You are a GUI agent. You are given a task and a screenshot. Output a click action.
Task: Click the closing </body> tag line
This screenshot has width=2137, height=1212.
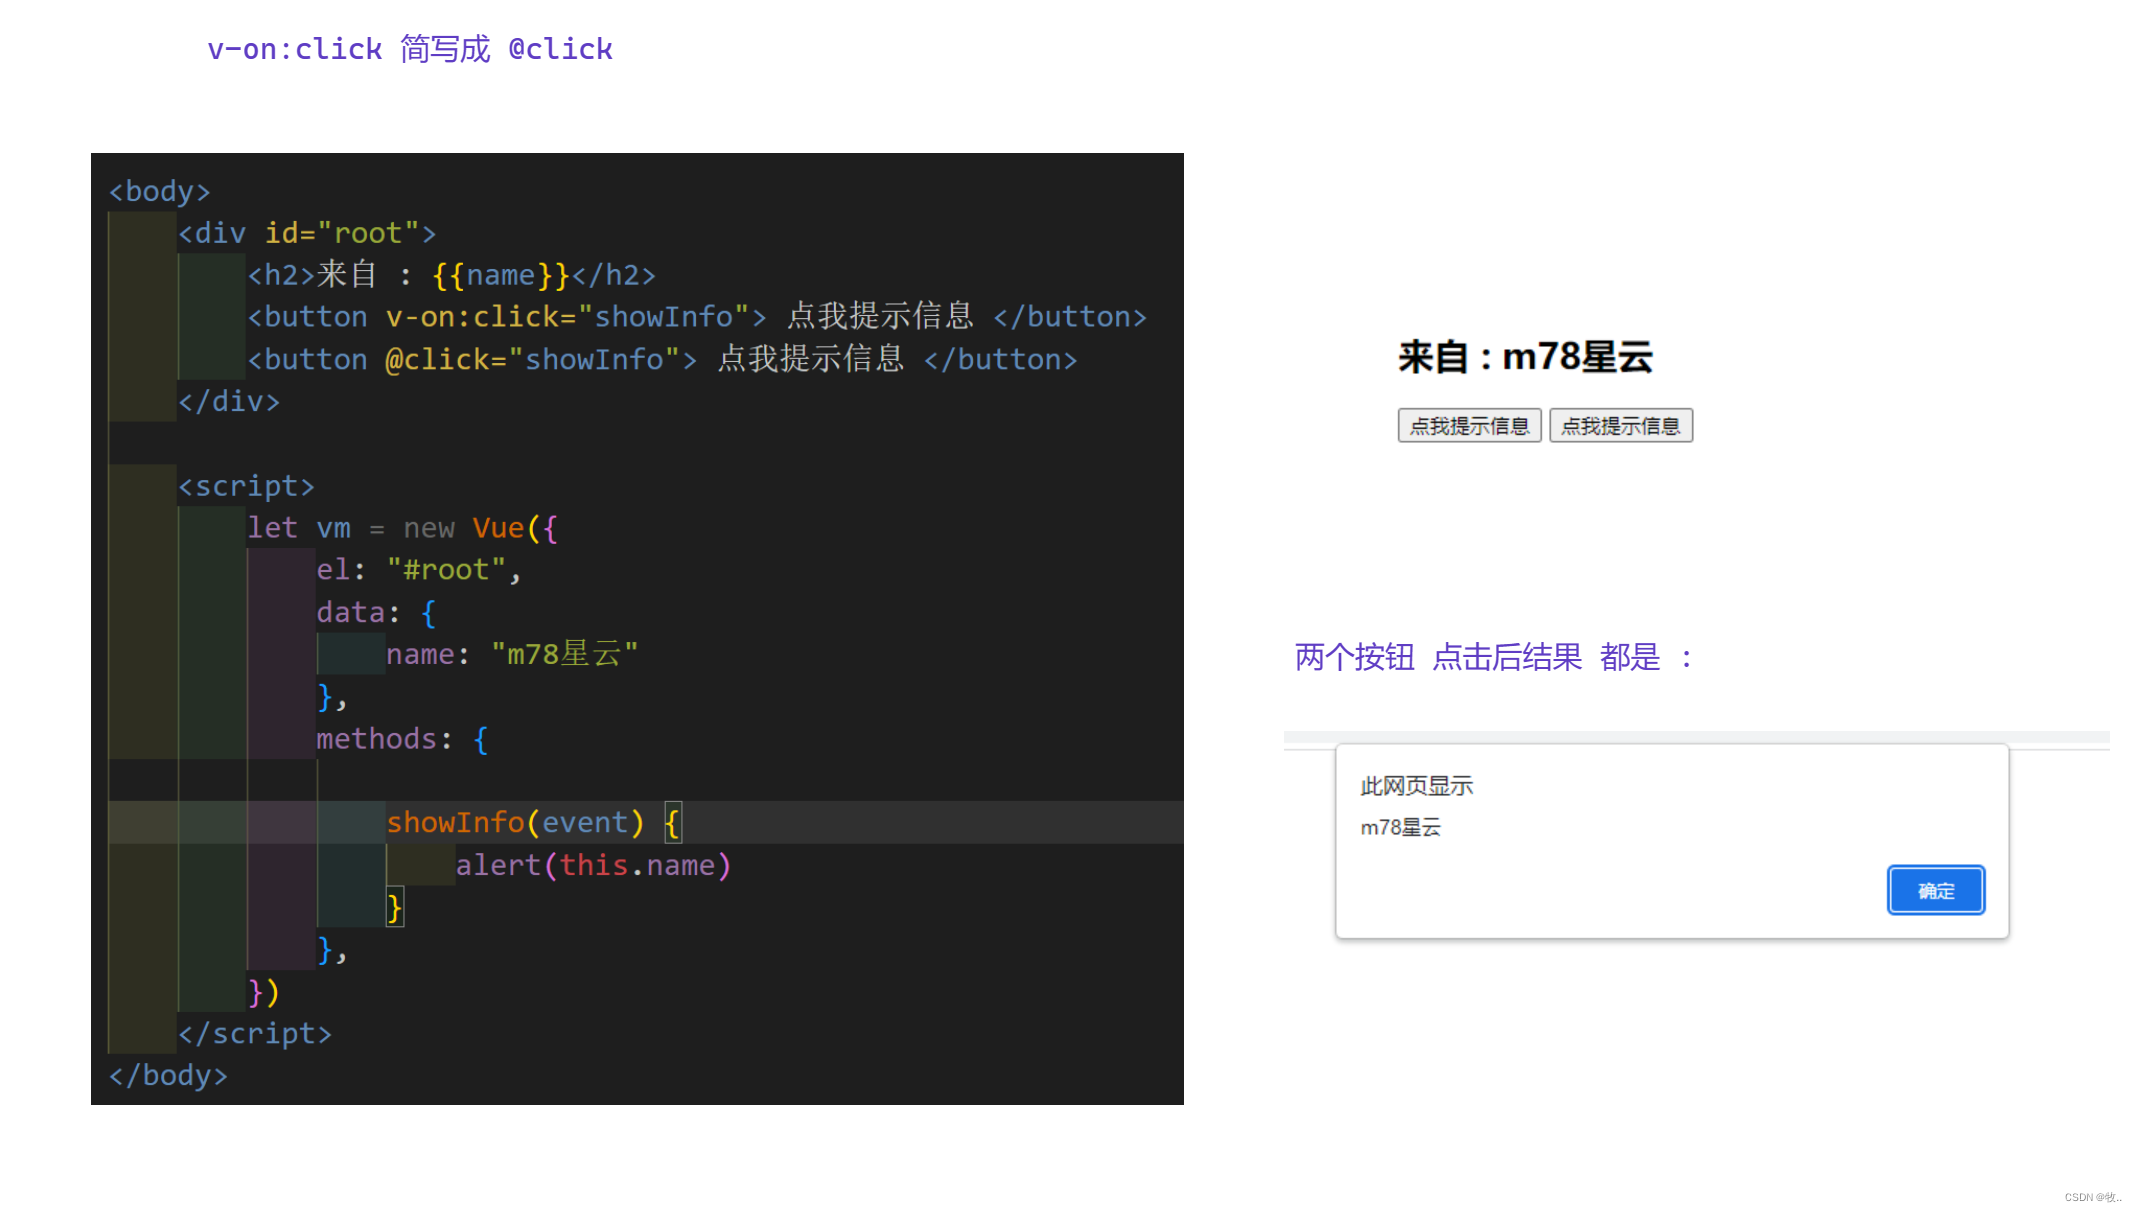tap(168, 1075)
